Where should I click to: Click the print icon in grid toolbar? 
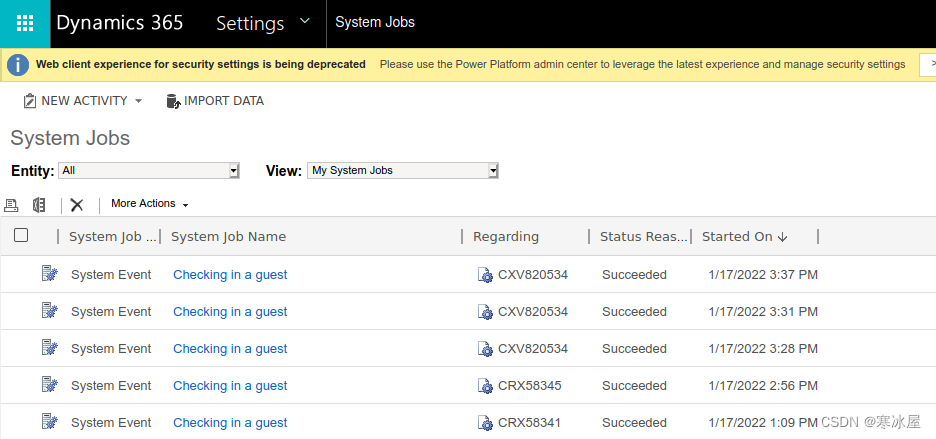point(11,205)
